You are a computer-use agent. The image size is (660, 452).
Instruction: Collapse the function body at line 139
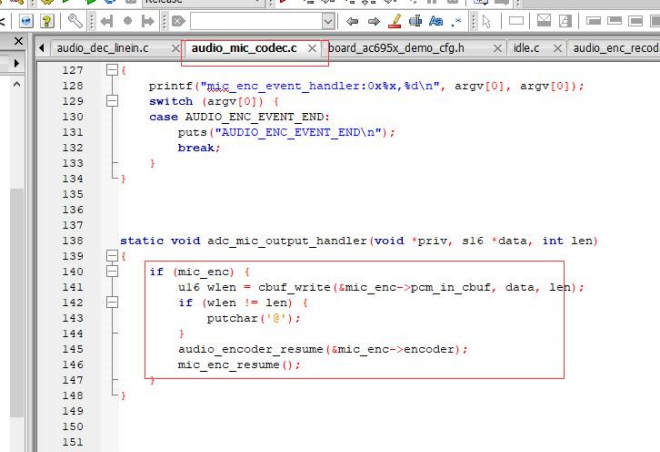point(112,256)
